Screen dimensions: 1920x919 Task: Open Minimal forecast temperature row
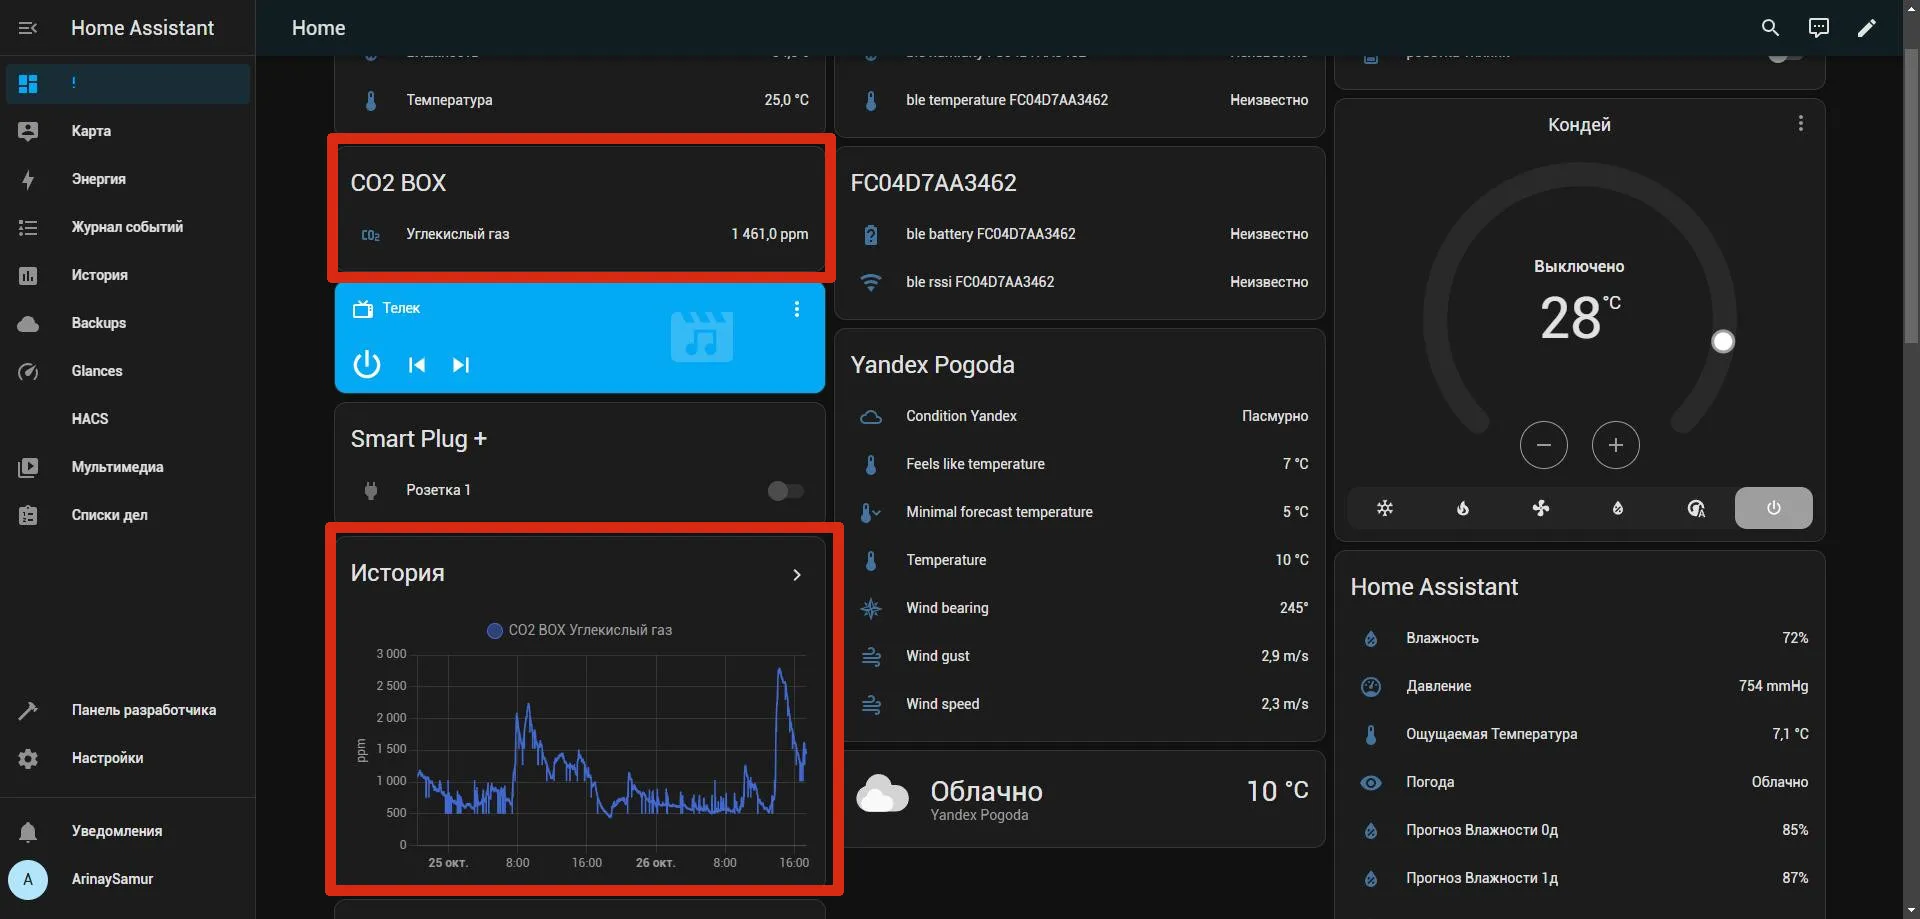[1080, 512]
